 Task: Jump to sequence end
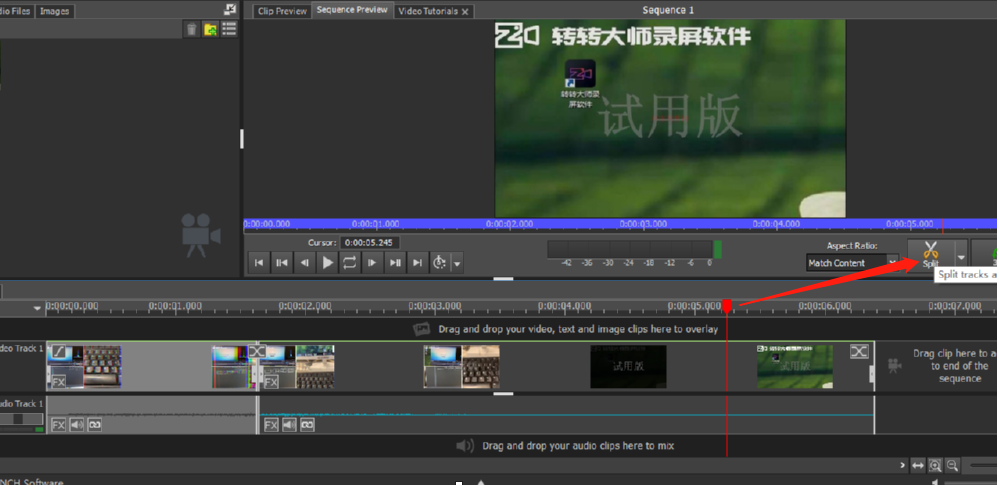[x=418, y=262]
